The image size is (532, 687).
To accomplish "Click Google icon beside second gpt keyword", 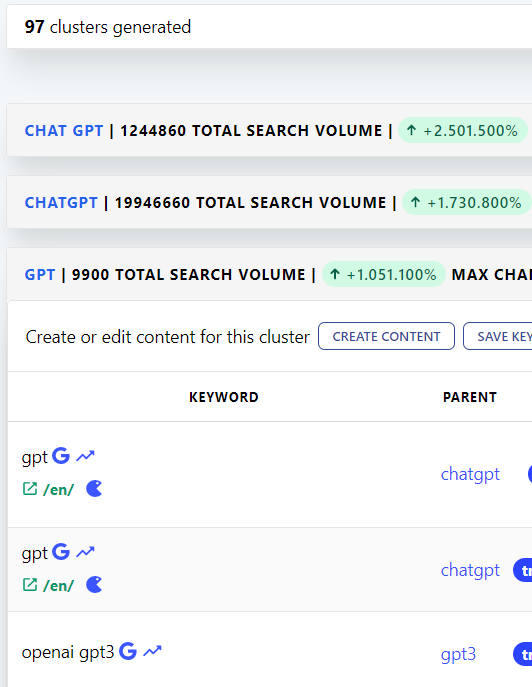I will pos(61,552).
